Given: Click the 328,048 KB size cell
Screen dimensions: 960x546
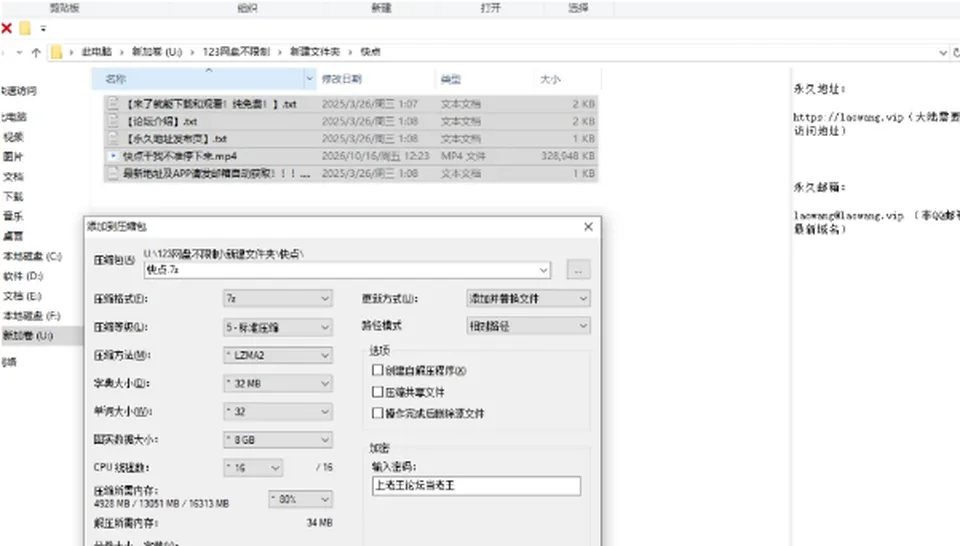Looking at the screenshot, I should coord(568,156).
